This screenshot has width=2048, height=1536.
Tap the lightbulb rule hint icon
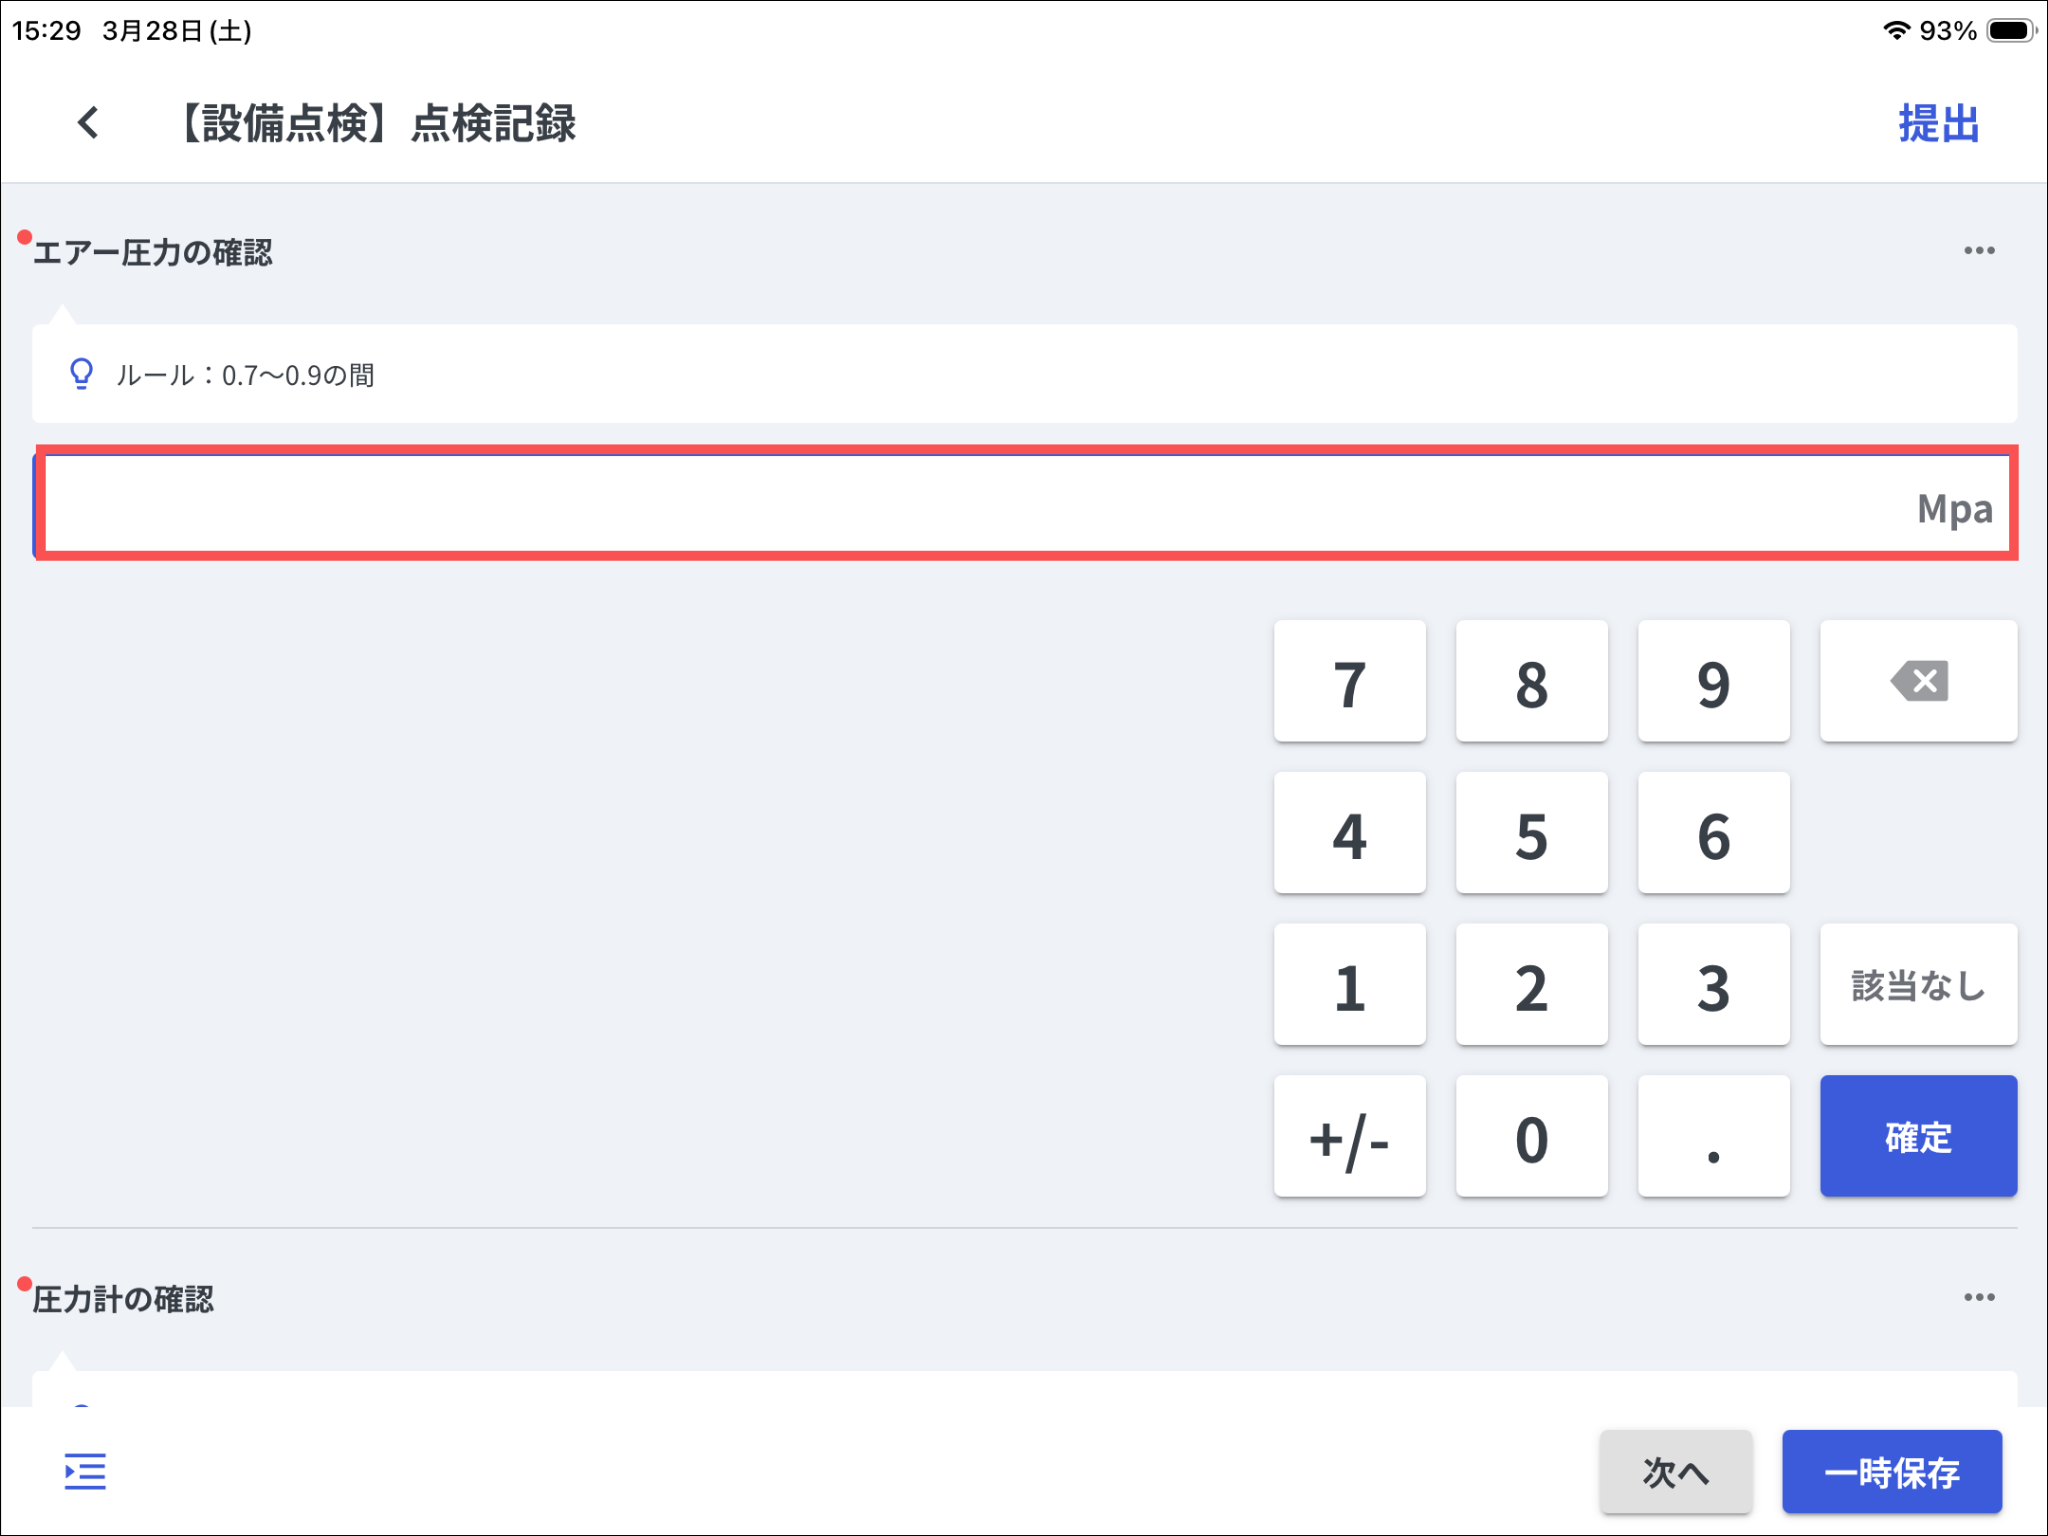click(x=81, y=374)
